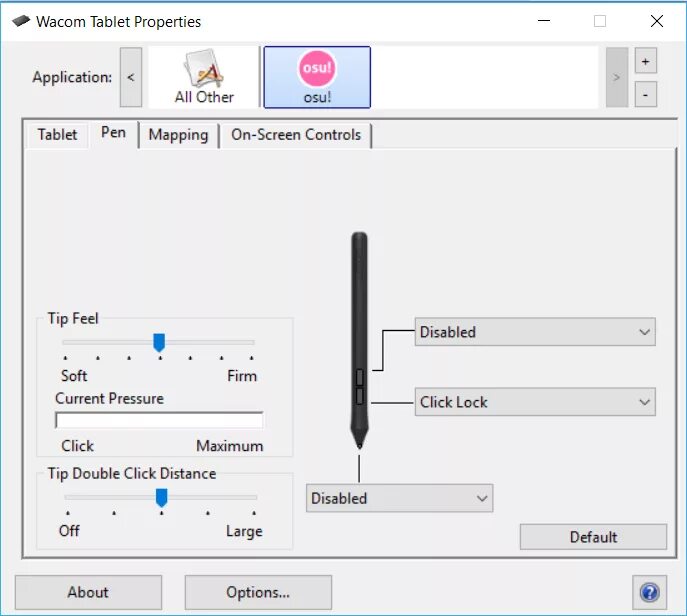Click the lower side button on pen image
Viewport: 687px width, 616px height.
coord(359,396)
